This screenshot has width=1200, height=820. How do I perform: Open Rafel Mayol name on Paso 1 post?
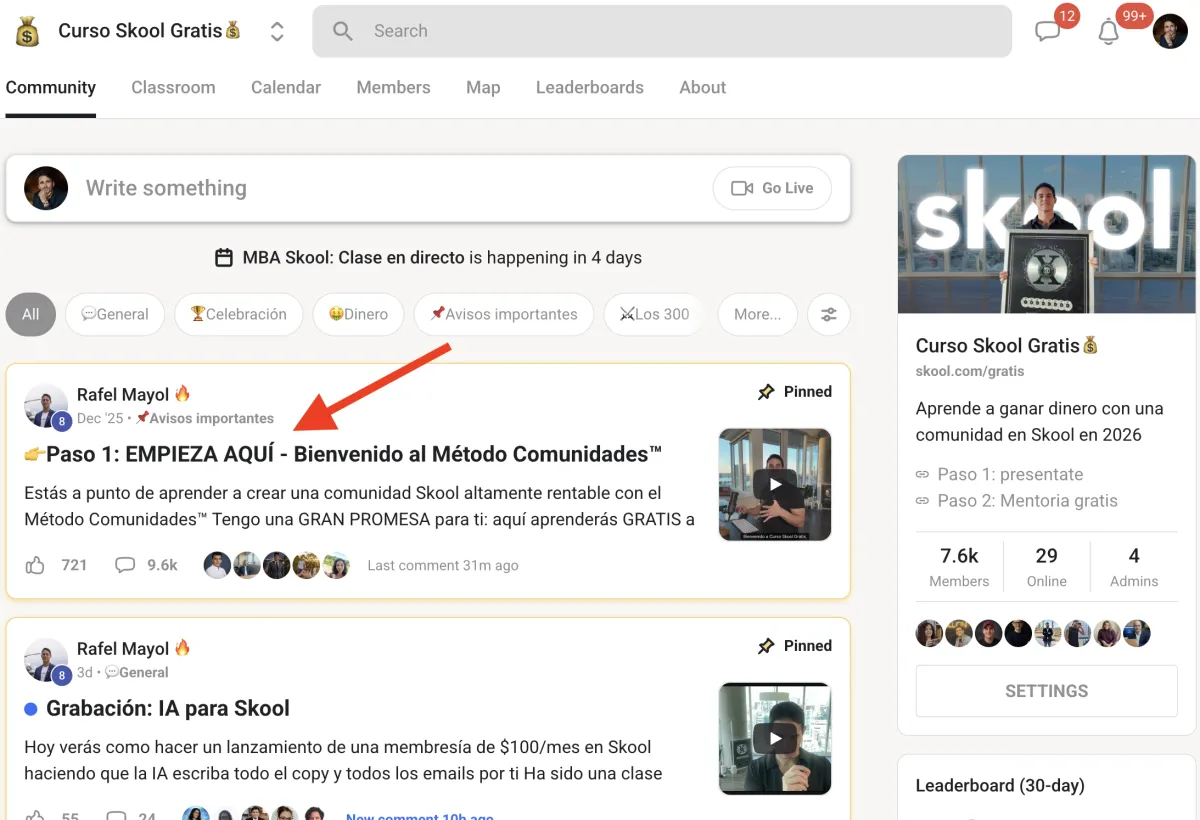tap(123, 394)
